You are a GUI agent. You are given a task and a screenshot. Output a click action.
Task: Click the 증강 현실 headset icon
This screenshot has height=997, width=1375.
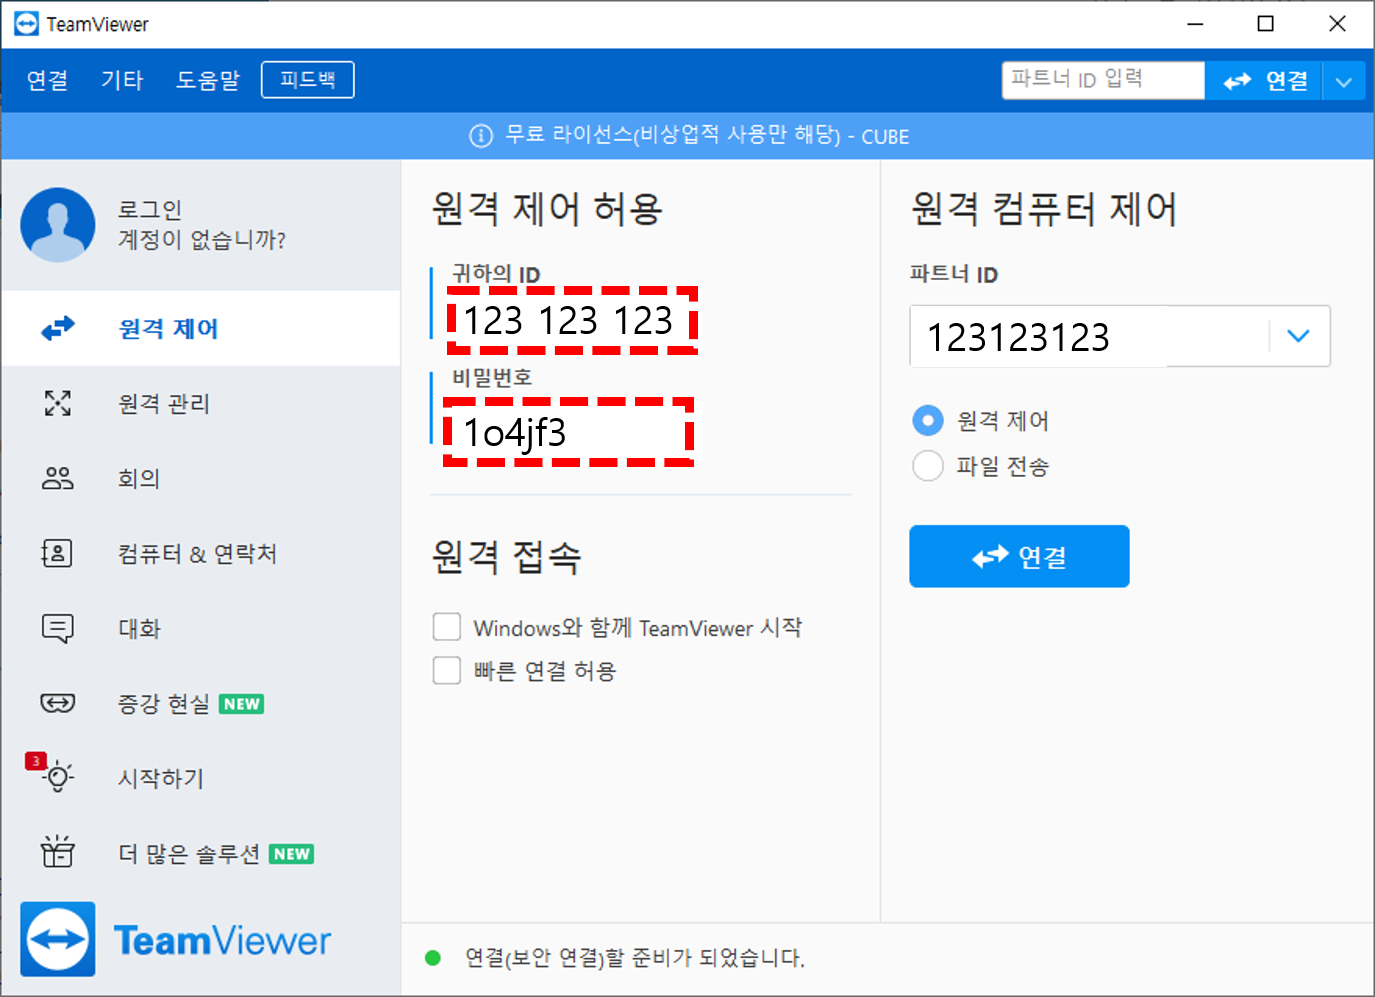pyautogui.click(x=58, y=703)
